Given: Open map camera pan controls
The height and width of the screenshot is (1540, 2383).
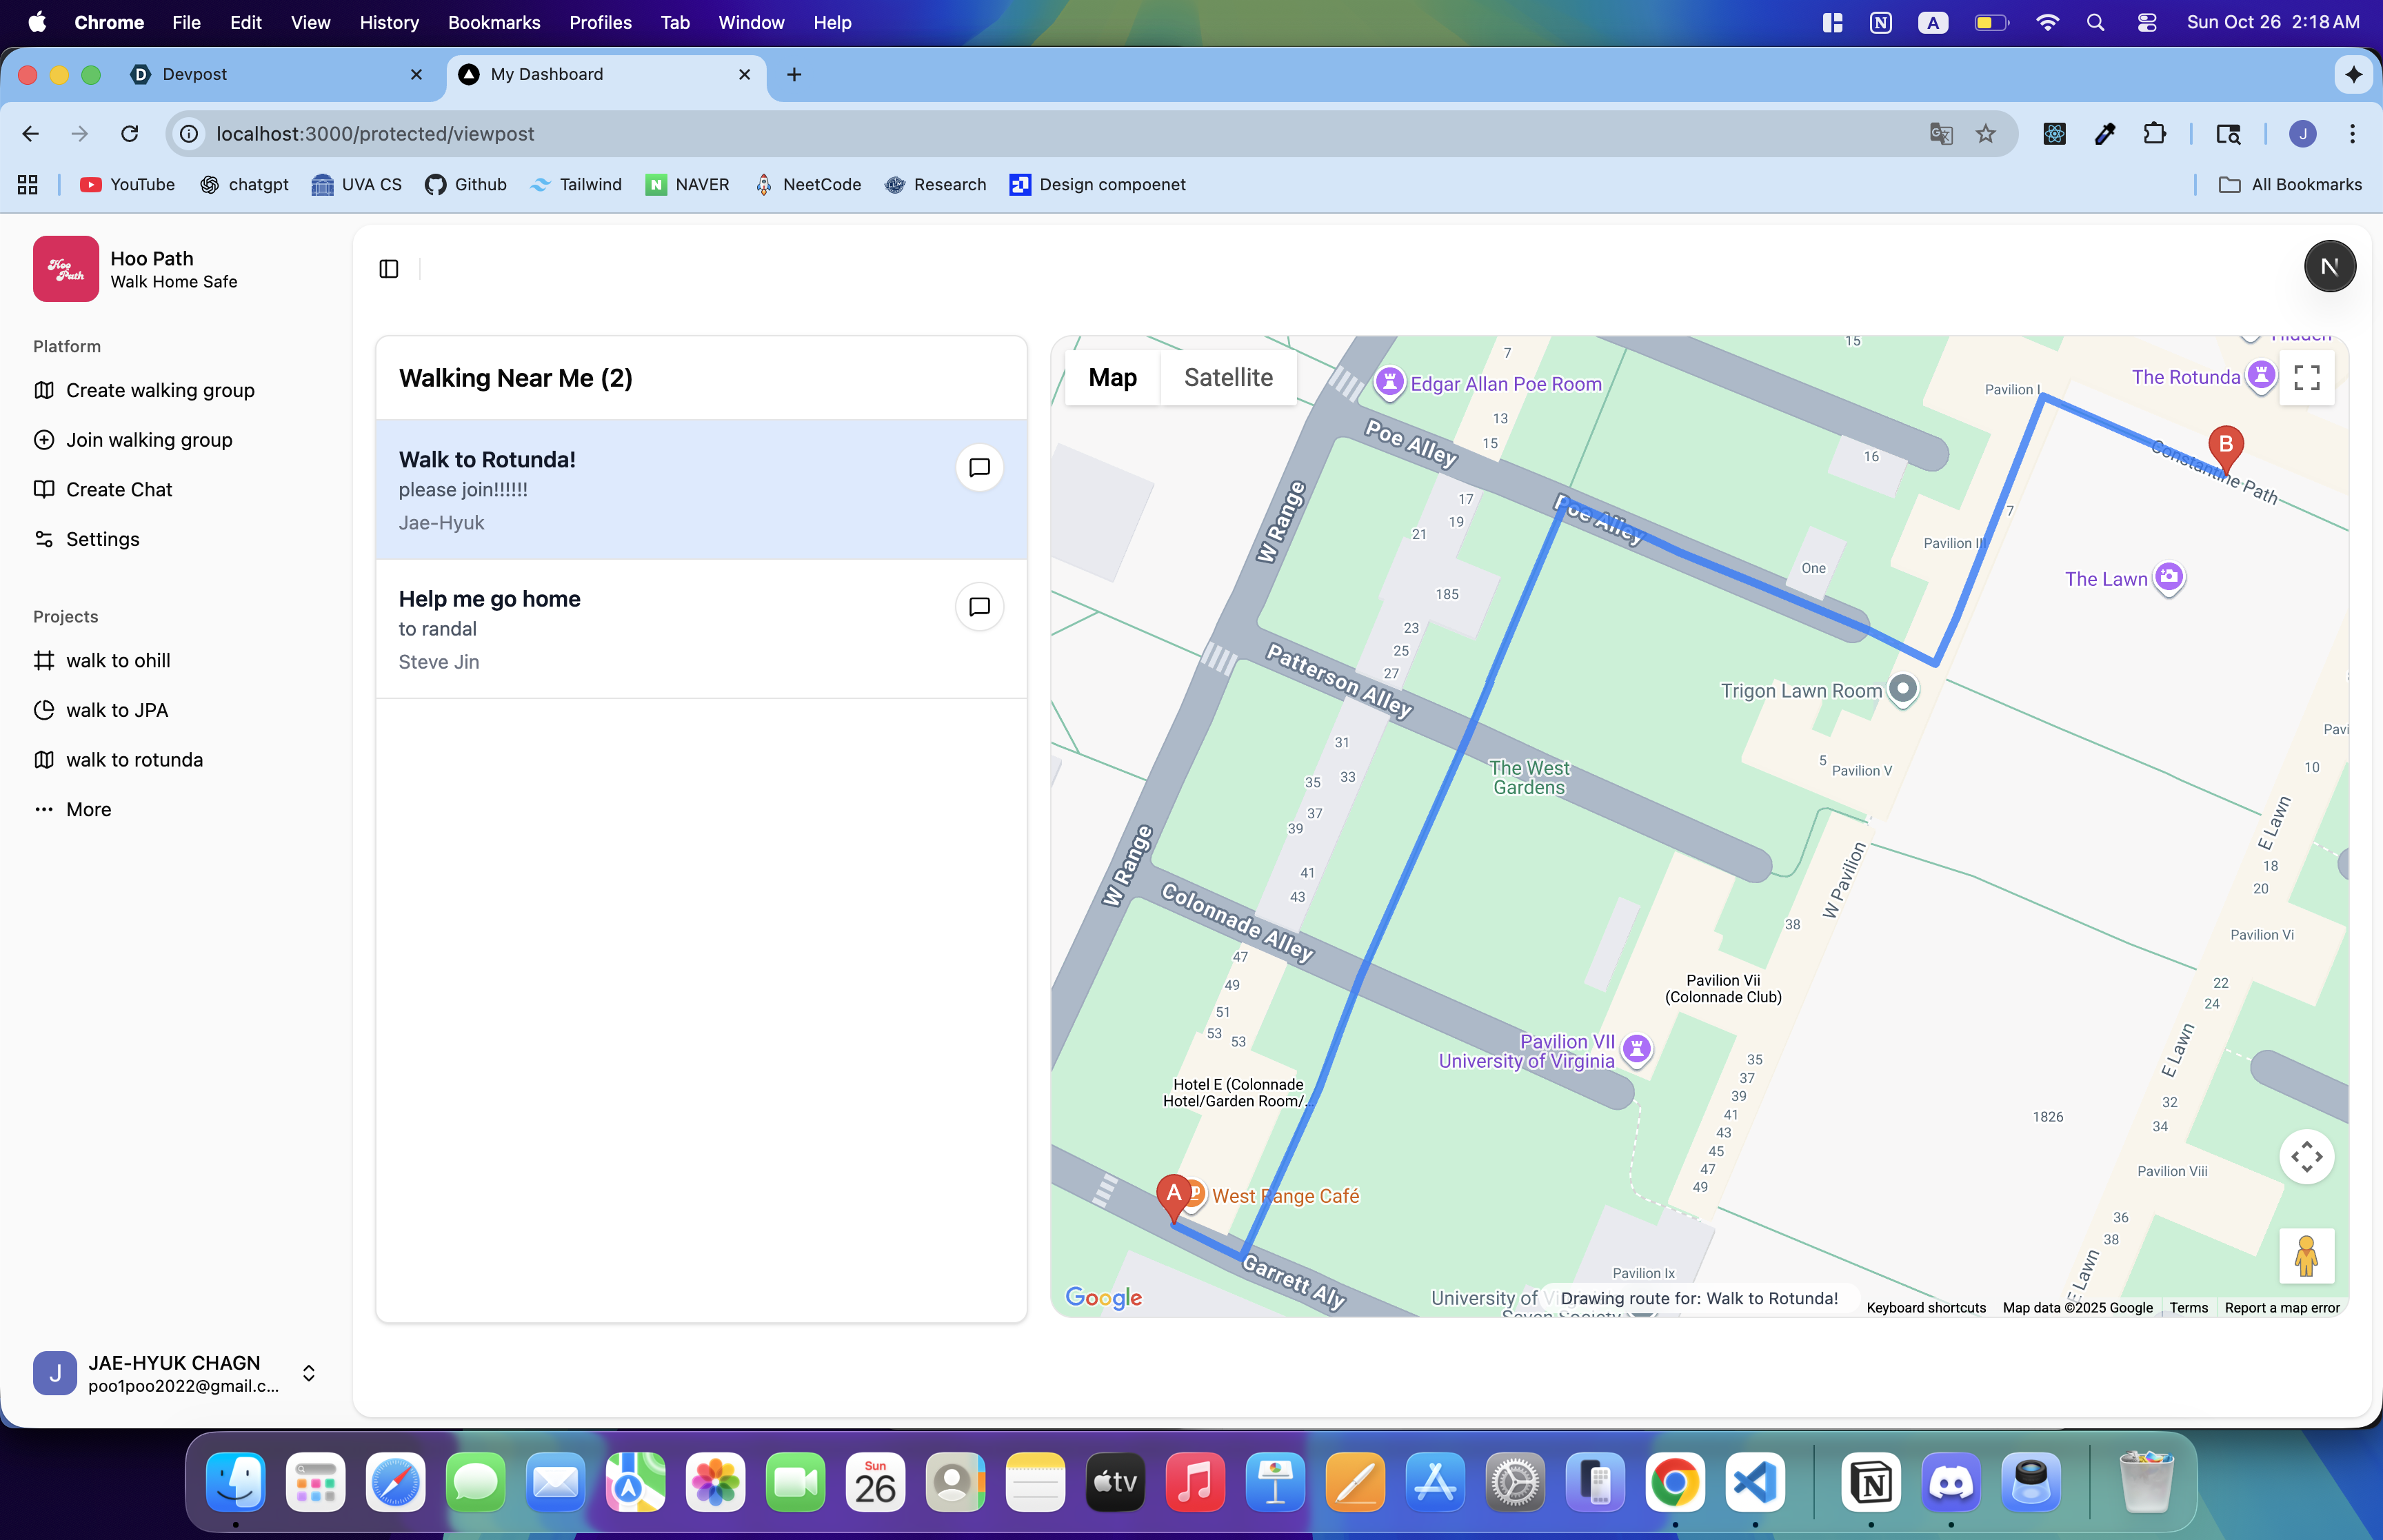Looking at the screenshot, I should 2306,1156.
